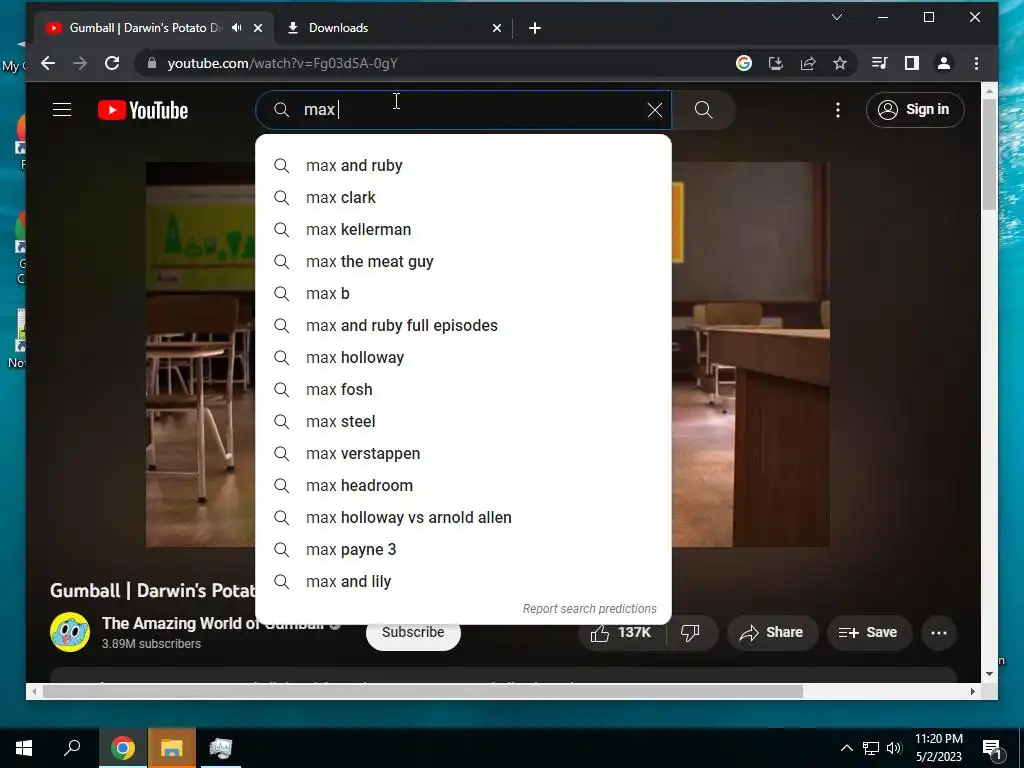
Task: Open Gumball channel avatar
Action: (70, 632)
